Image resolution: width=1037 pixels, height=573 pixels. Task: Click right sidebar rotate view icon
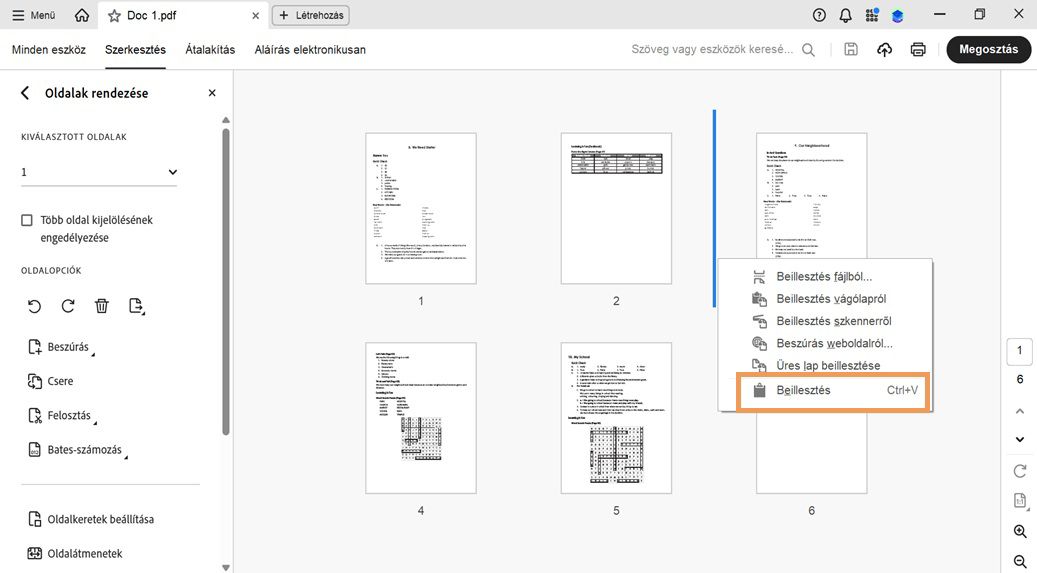point(1020,471)
